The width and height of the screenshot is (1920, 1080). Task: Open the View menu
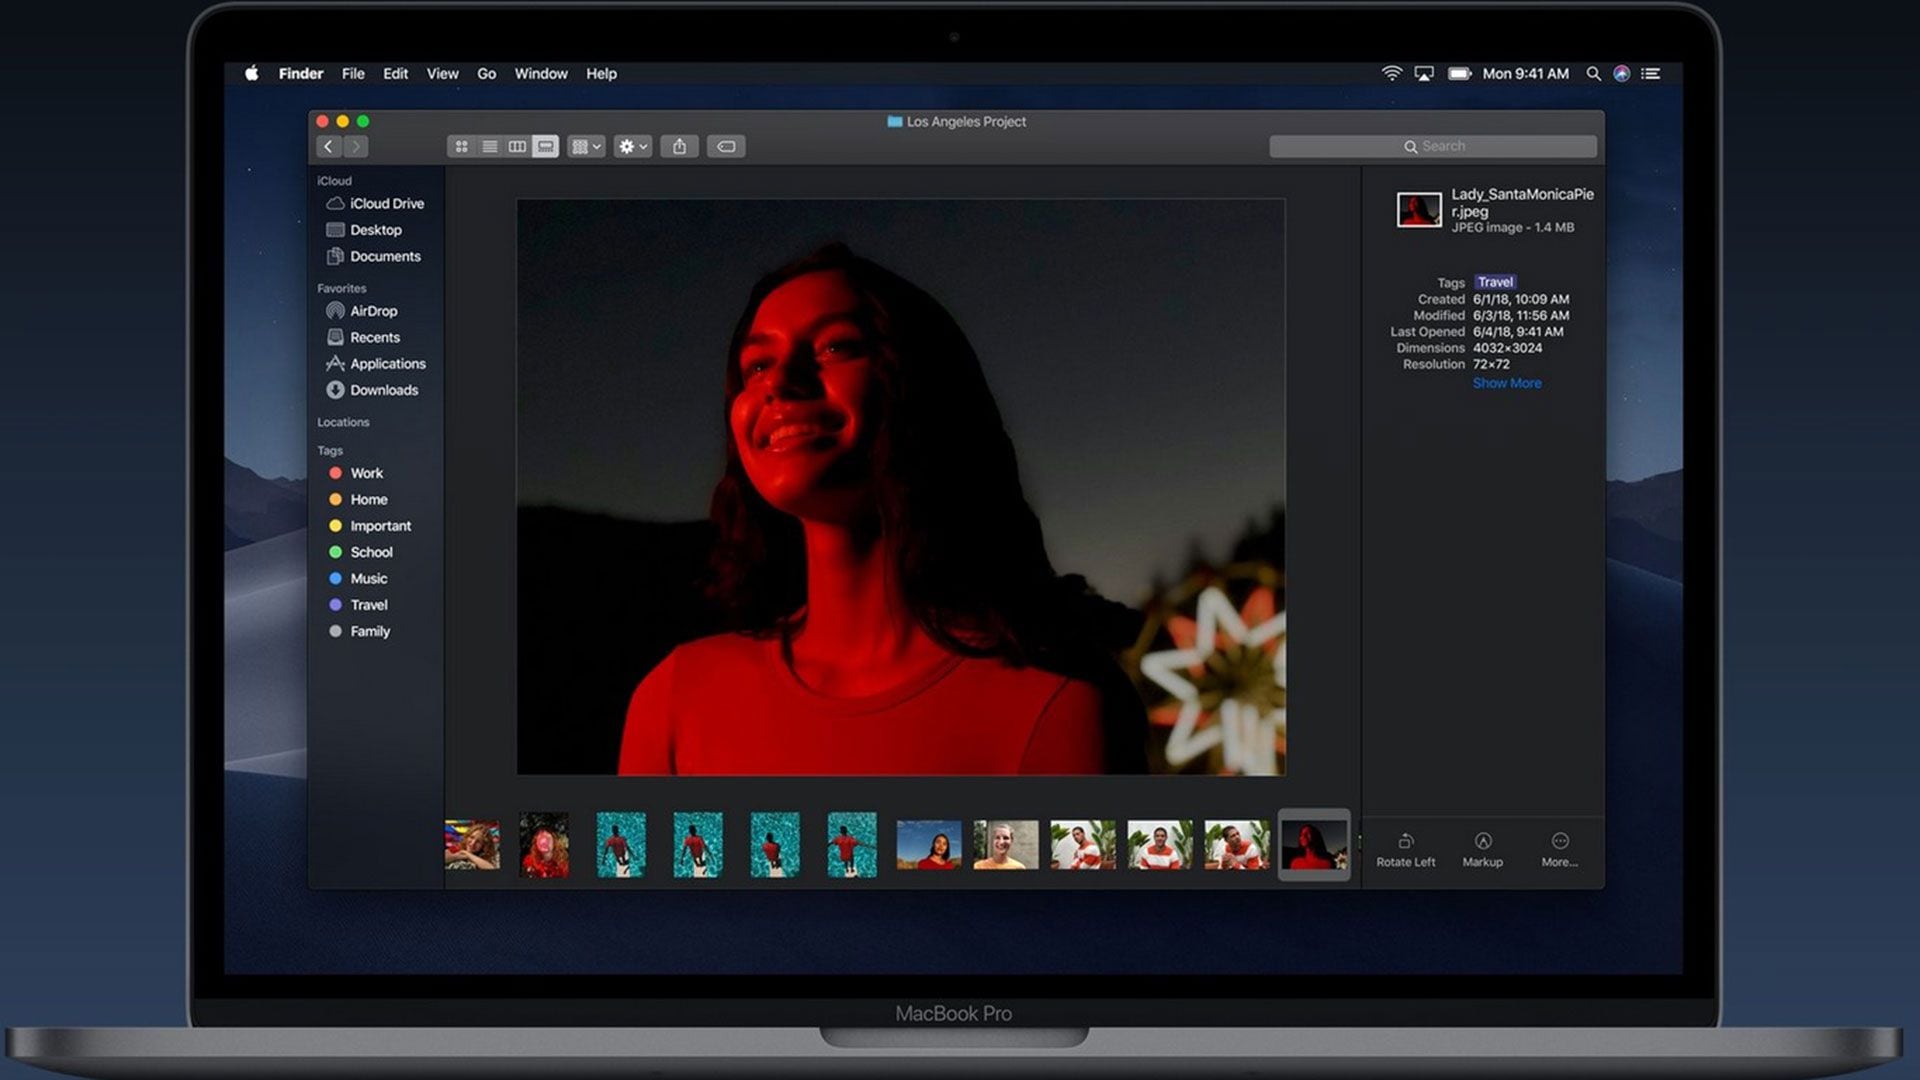point(442,74)
